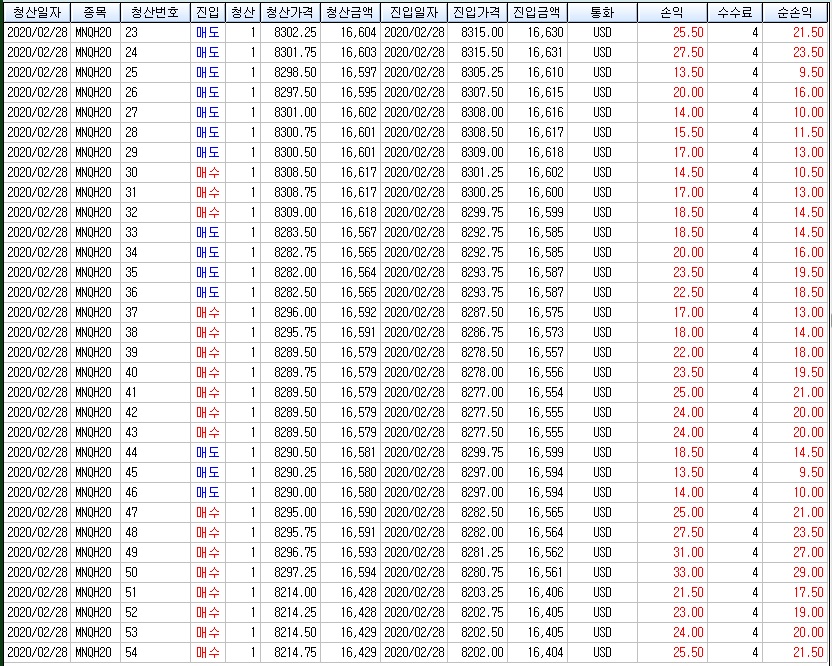Click the 종목 column header
Image resolution: width=832 pixels, height=666 pixels.
(95, 12)
